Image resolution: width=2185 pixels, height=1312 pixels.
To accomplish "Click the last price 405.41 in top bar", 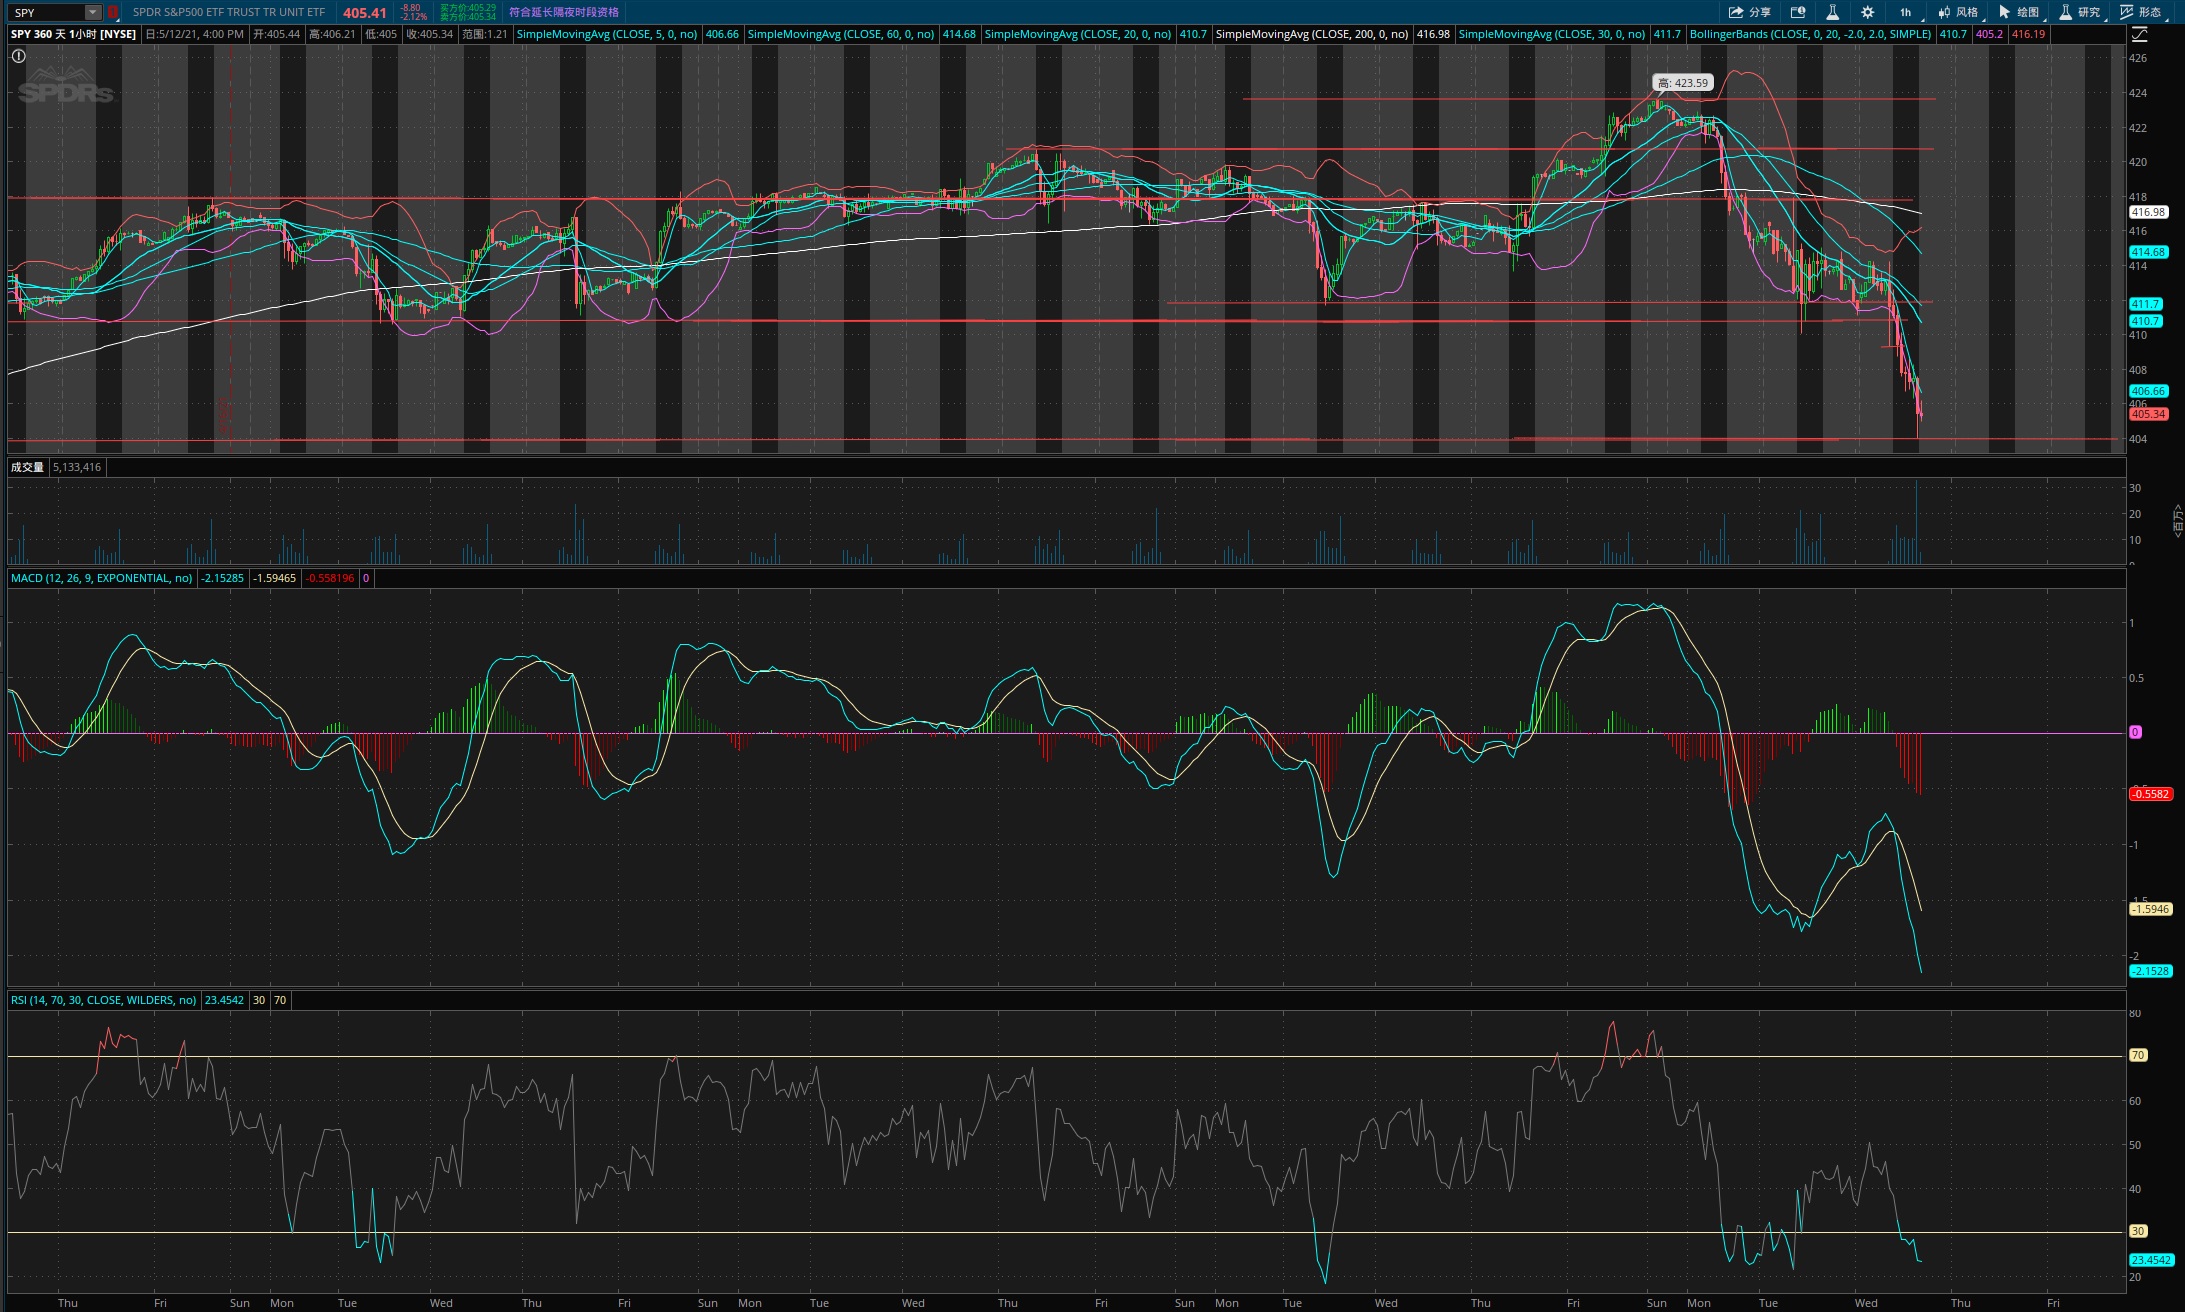I will point(364,13).
